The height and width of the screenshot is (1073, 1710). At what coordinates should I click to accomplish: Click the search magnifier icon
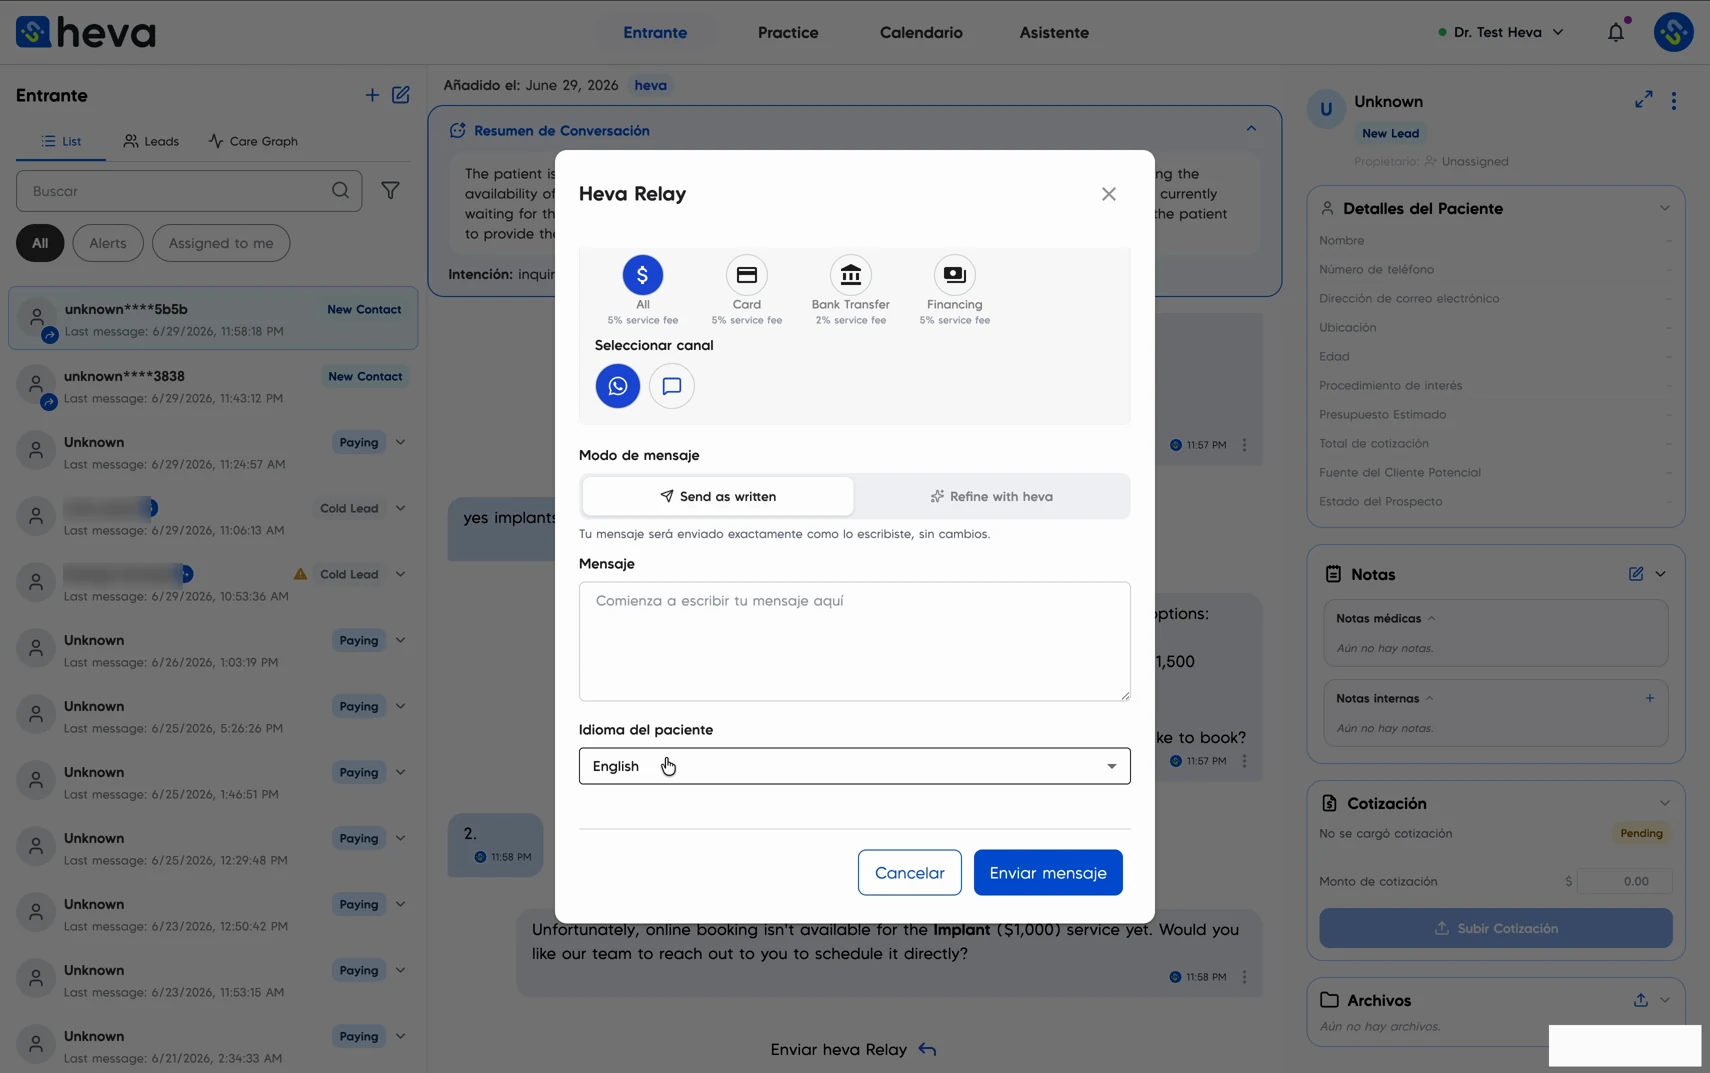340,190
